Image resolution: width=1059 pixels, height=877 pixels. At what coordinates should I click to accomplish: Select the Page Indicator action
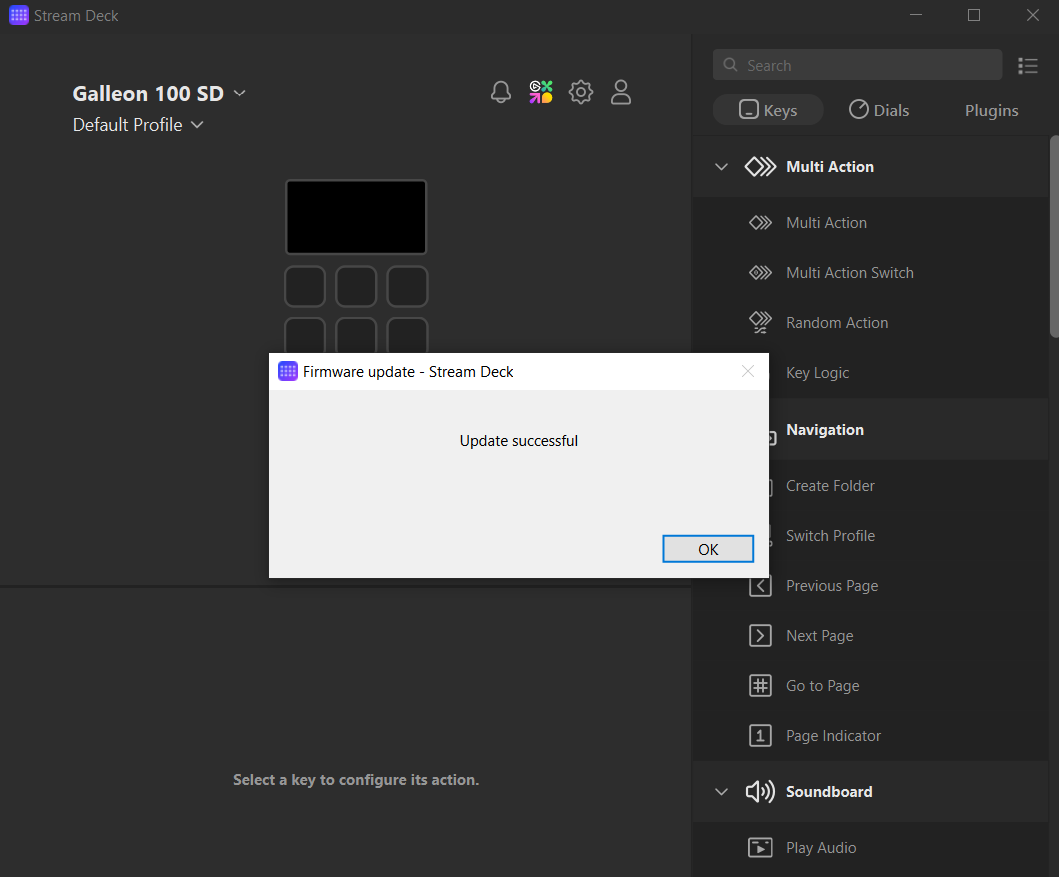click(834, 735)
